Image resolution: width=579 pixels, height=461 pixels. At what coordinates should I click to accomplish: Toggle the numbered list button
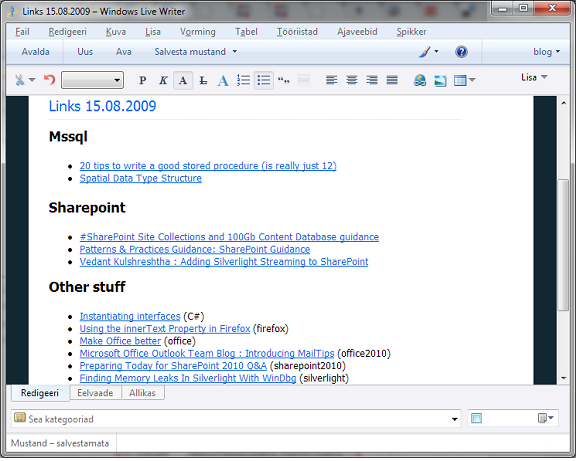(x=243, y=80)
